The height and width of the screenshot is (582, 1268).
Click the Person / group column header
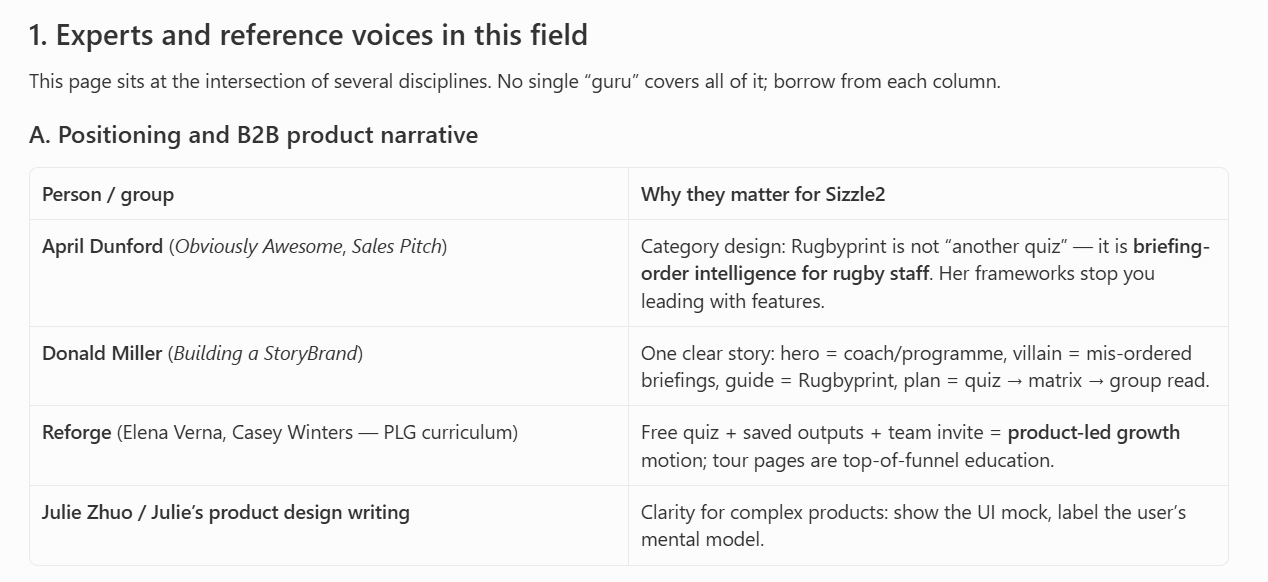click(108, 195)
